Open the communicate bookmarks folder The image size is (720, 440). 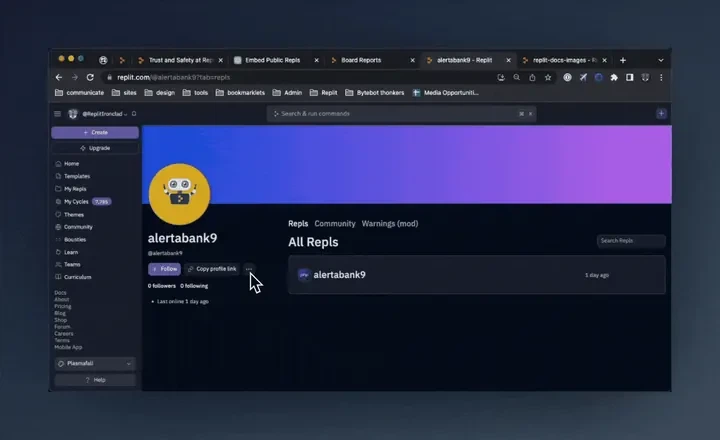(x=79, y=93)
